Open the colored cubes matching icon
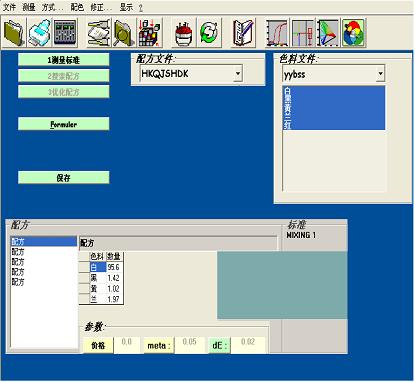 [150, 33]
